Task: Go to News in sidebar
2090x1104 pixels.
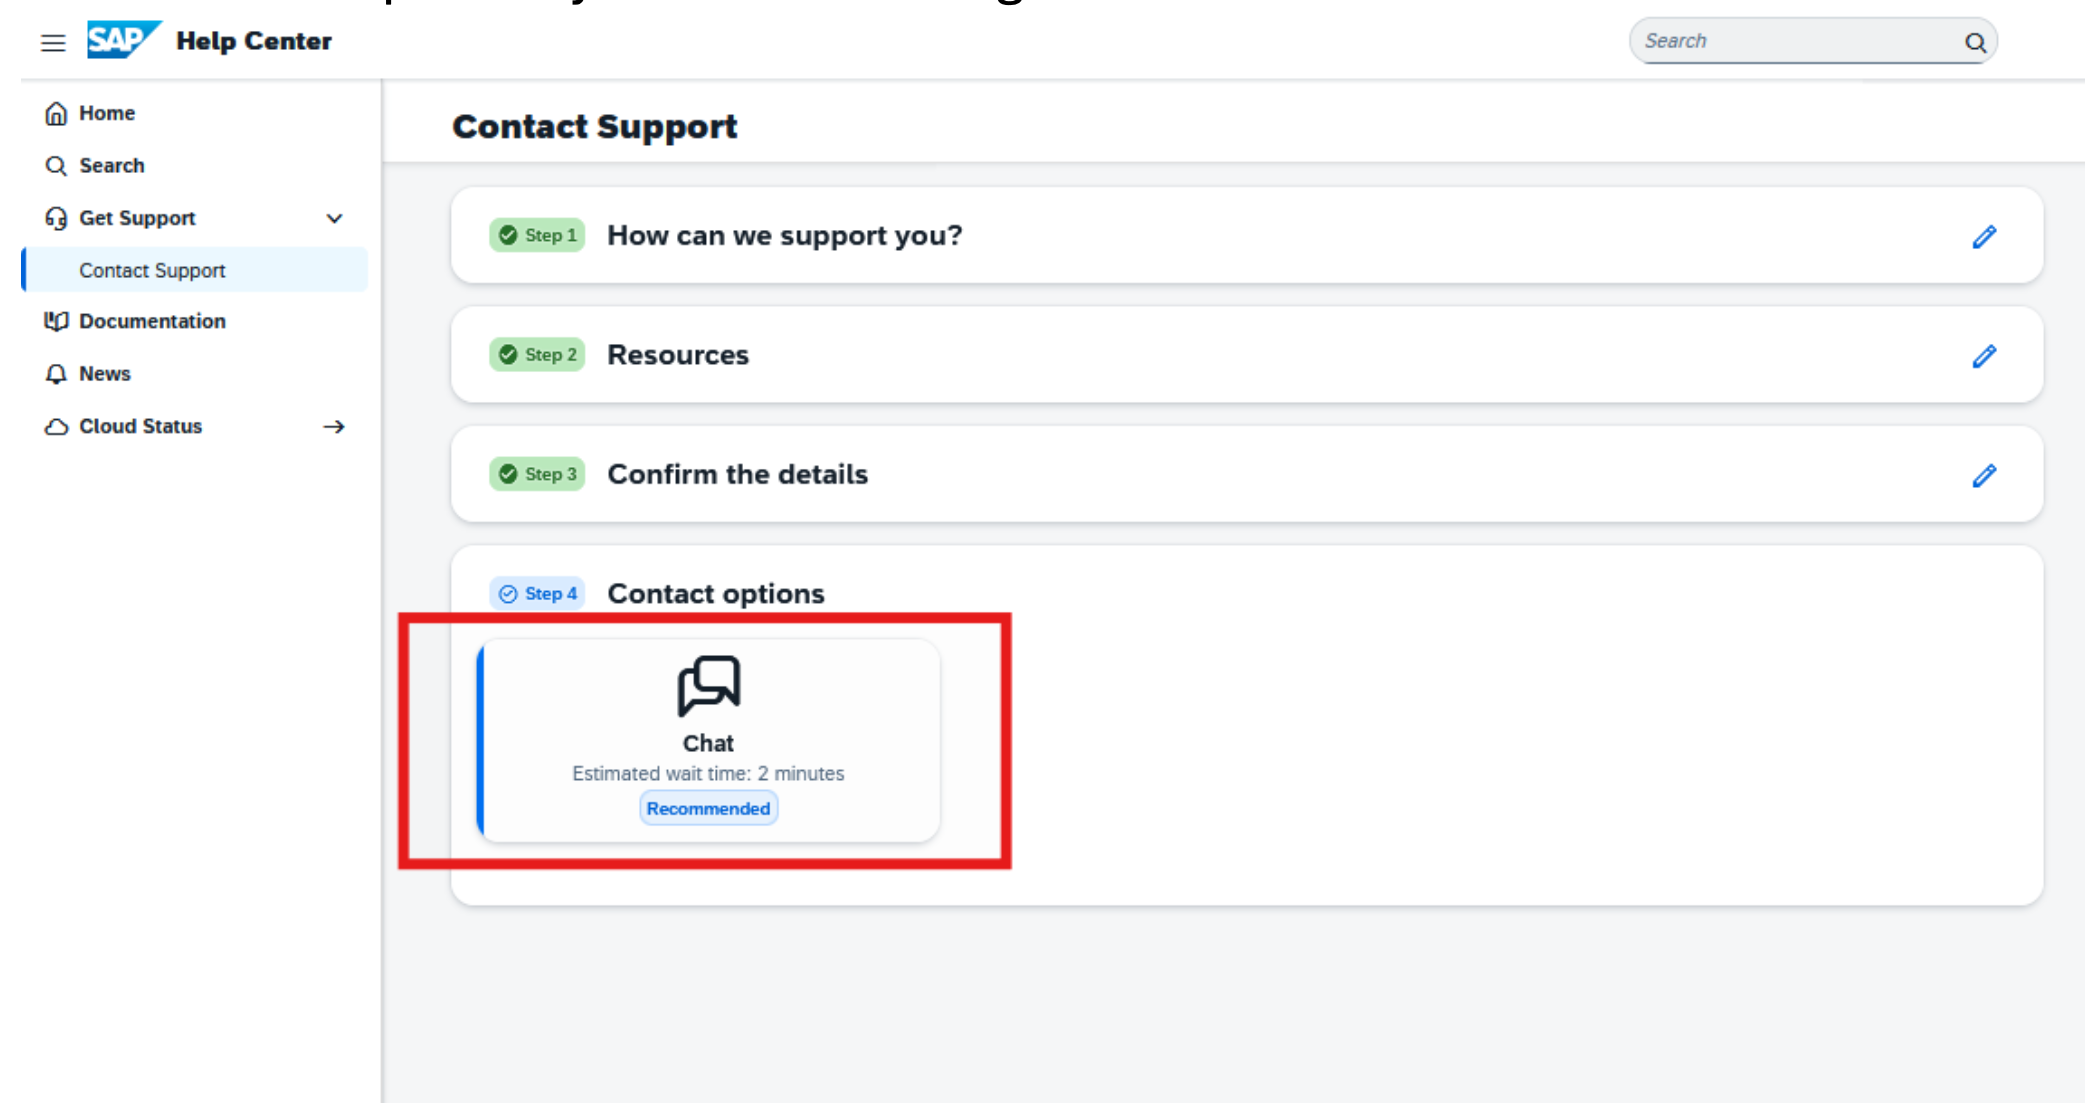Action: point(104,374)
